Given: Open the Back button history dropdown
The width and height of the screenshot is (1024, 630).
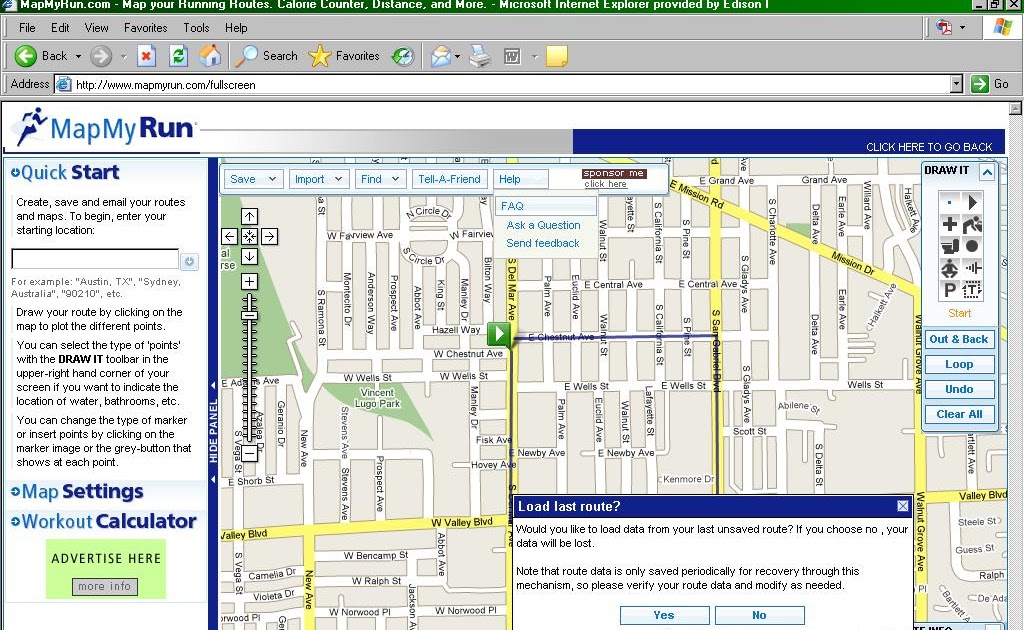Looking at the screenshot, I should (78, 56).
